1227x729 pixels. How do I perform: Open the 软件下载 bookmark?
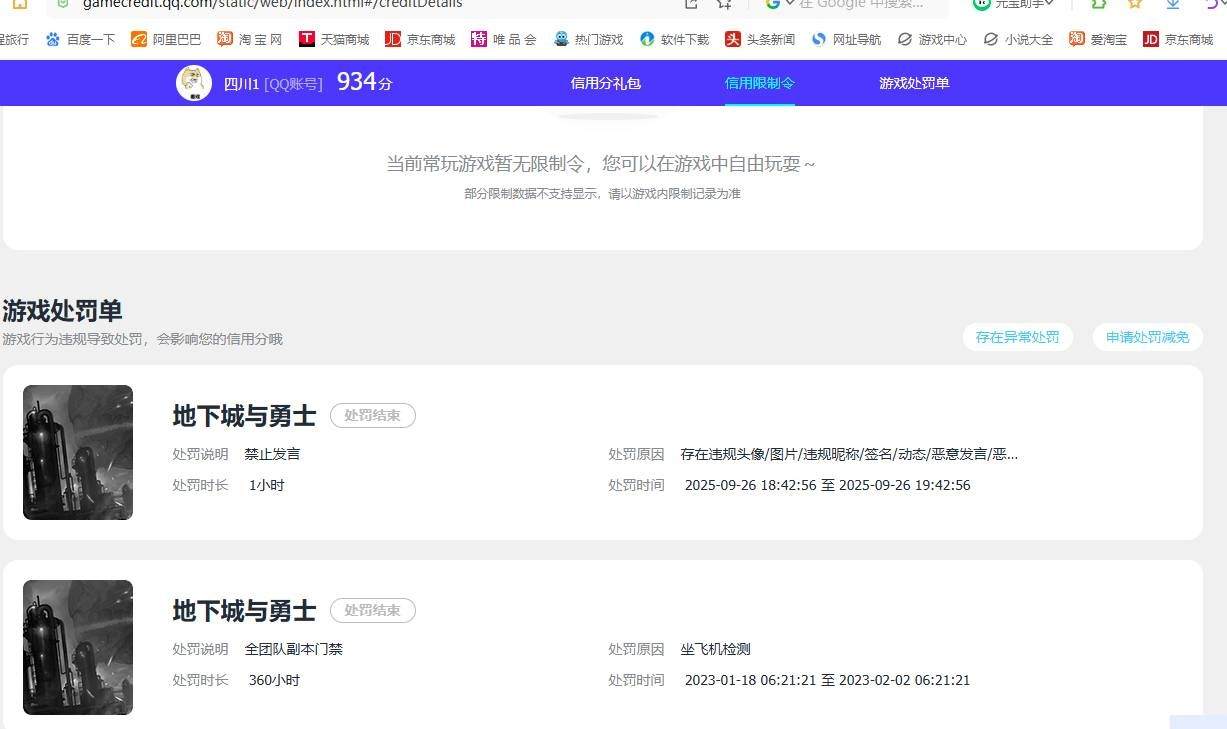pos(674,40)
